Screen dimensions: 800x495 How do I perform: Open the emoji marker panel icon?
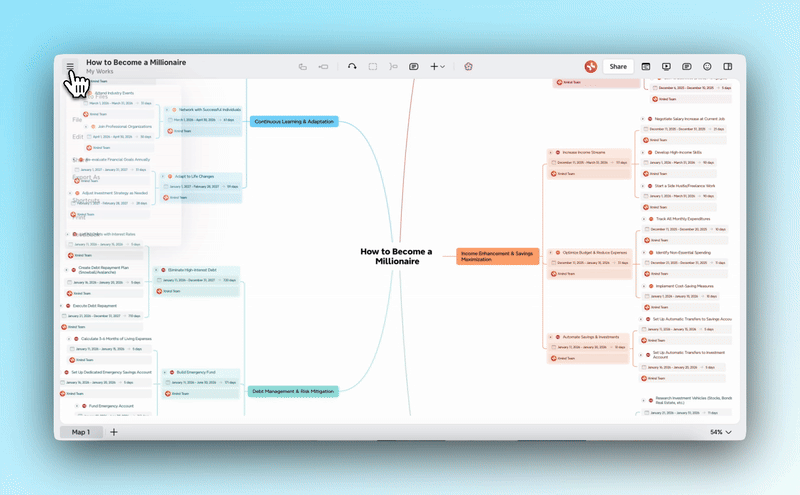point(707,67)
